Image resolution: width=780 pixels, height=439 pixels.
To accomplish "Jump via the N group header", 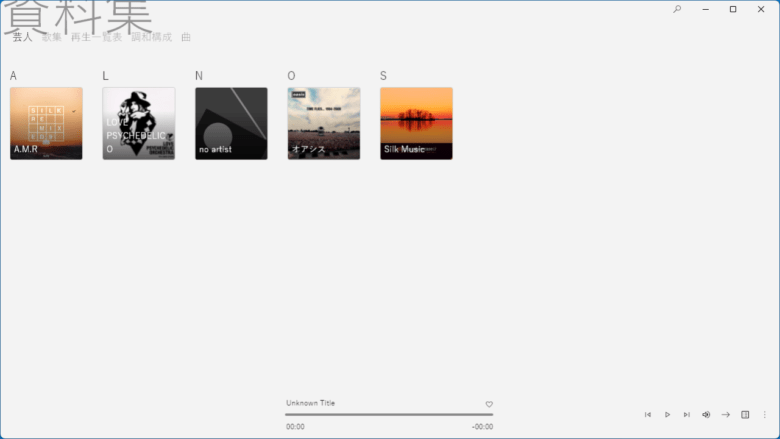I will pyautogui.click(x=199, y=76).
